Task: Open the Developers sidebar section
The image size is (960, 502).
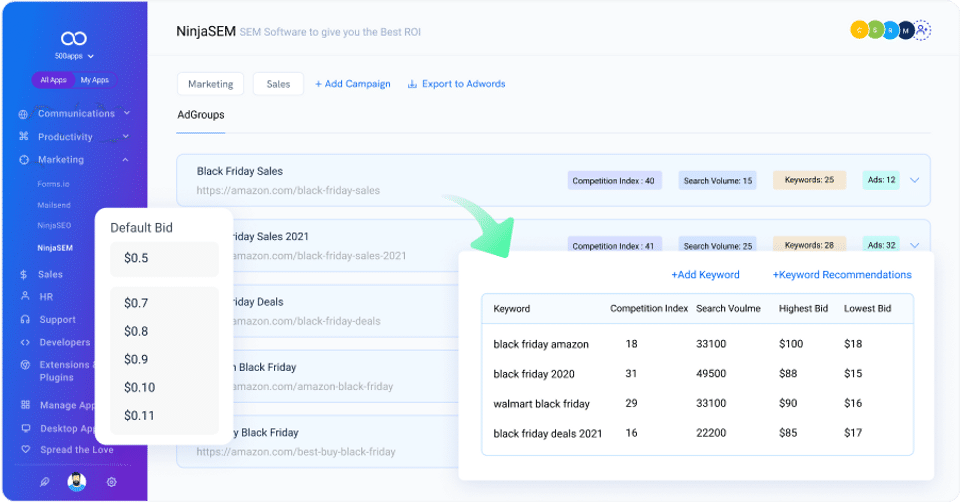Action: pyautogui.click(x=65, y=342)
